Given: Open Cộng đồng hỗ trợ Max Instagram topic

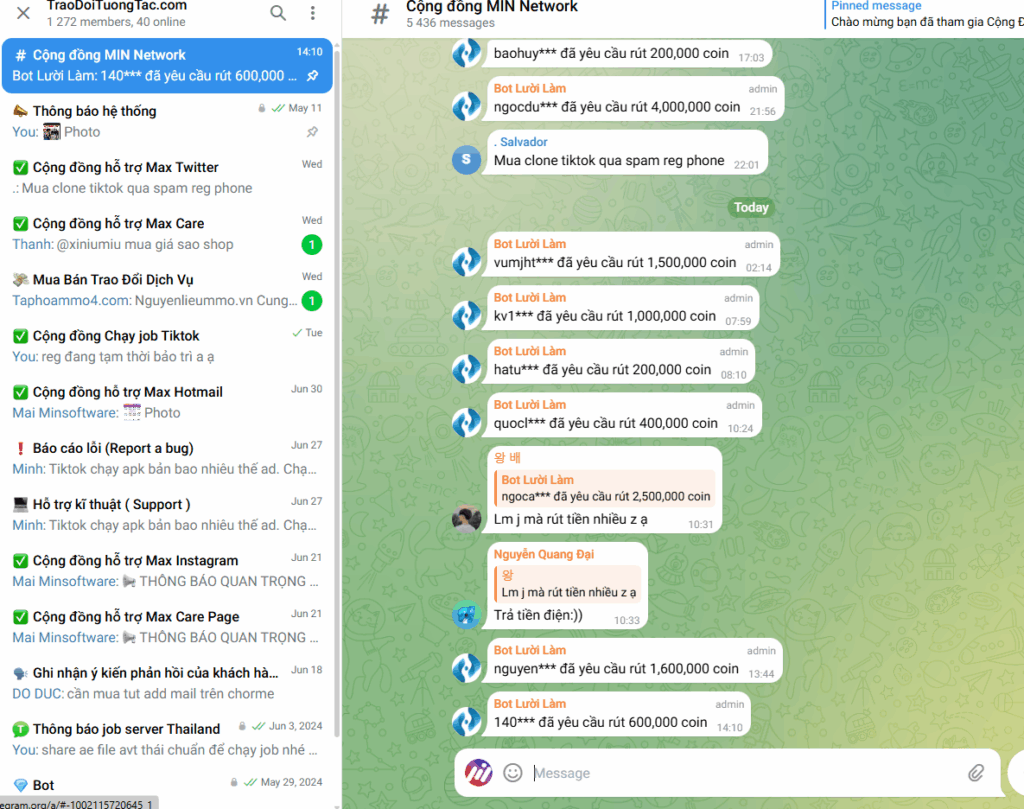Looking at the screenshot, I should pos(167,571).
